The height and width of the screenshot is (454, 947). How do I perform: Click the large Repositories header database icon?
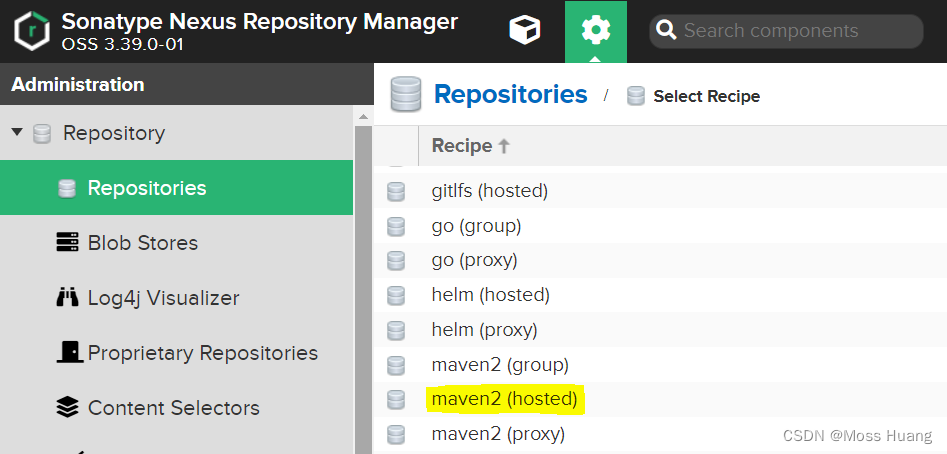tap(406, 94)
